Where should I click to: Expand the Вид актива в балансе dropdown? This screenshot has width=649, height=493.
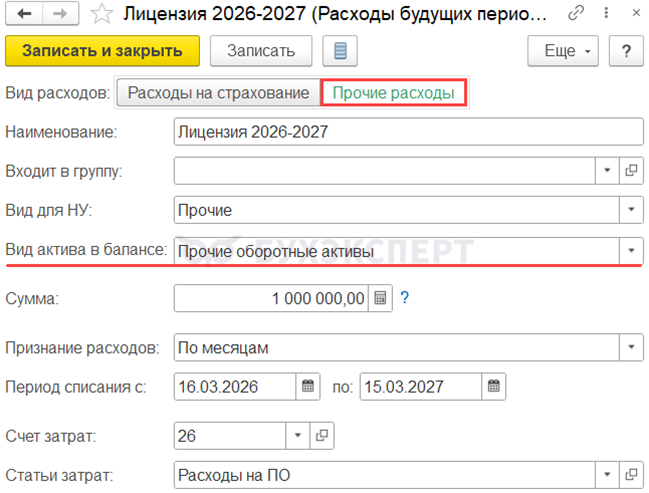point(631,249)
